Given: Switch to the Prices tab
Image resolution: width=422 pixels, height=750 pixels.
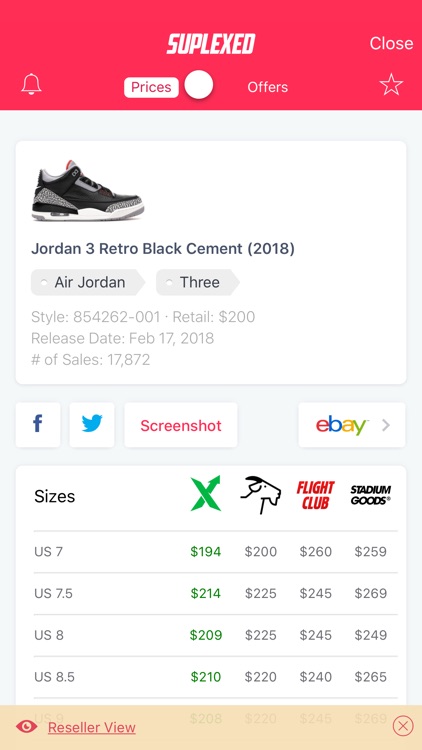Looking at the screenshot, I should click(x=151, y=87).
